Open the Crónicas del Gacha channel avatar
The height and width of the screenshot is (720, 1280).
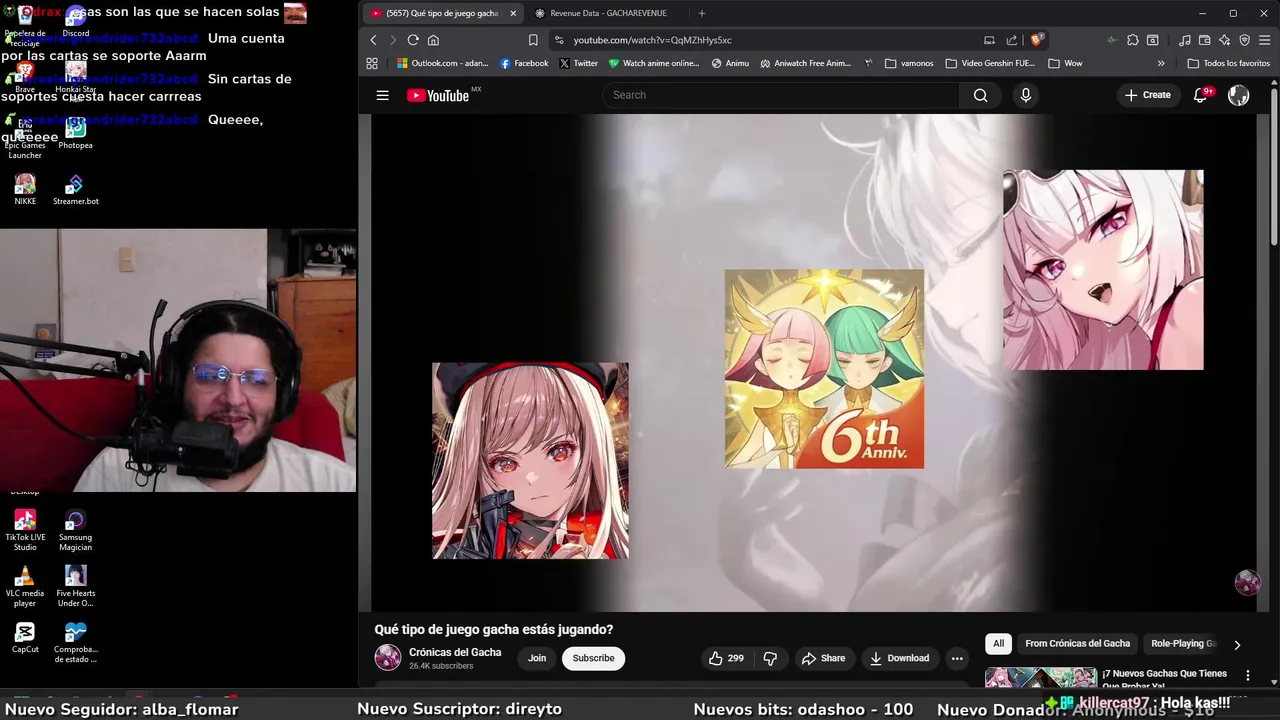tap(388, 657)
